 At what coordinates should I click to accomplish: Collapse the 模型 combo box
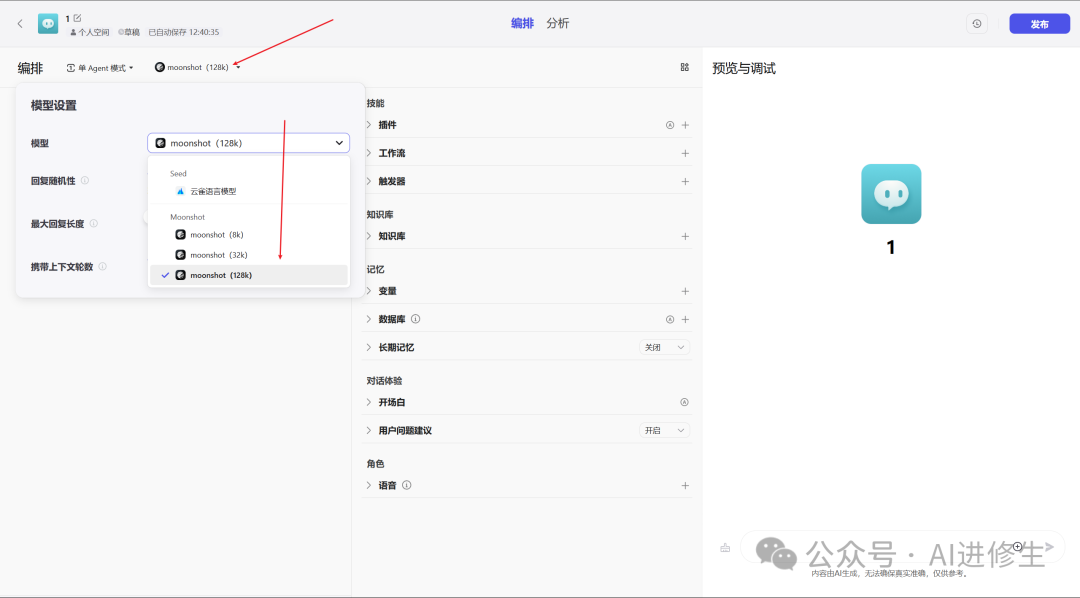(x=249, y=143)
